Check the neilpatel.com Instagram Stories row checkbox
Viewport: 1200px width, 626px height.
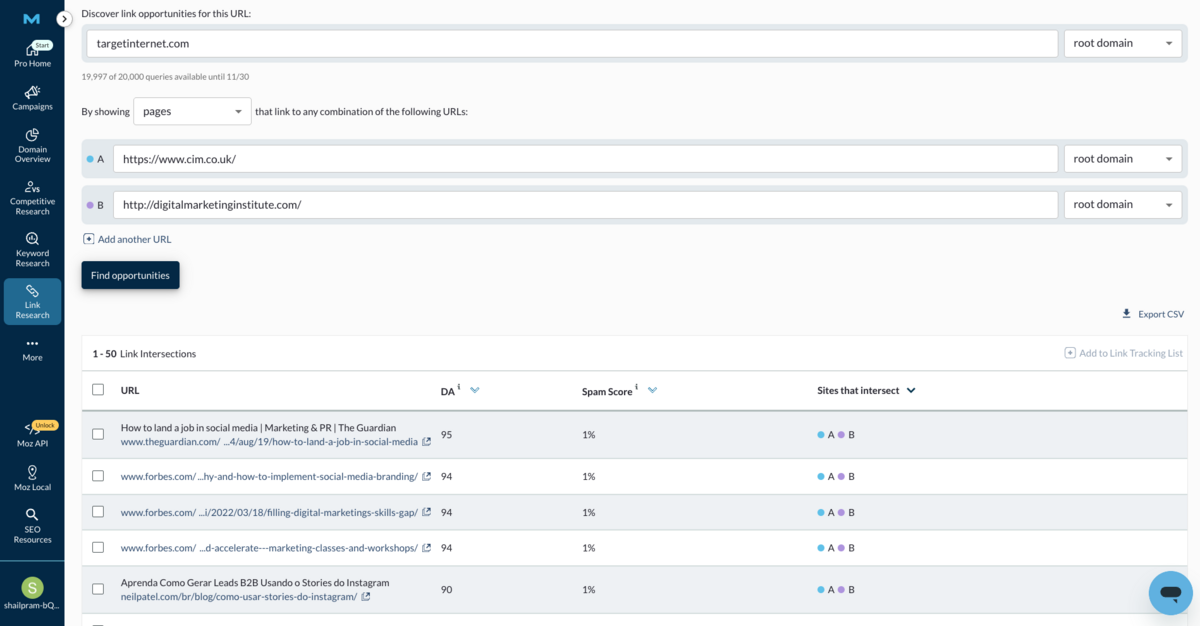point(98,589)
